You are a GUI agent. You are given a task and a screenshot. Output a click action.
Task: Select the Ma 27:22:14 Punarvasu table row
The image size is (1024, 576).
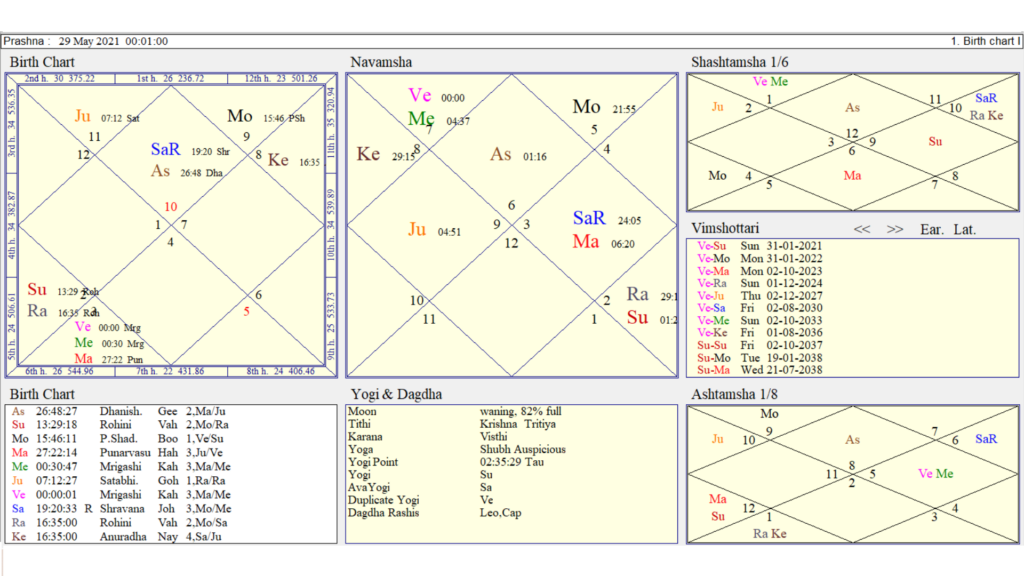118,453
